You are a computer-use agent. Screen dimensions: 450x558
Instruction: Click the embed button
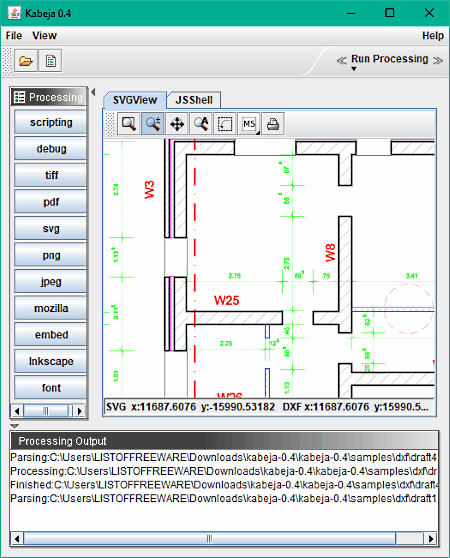(x=51, y=335)
